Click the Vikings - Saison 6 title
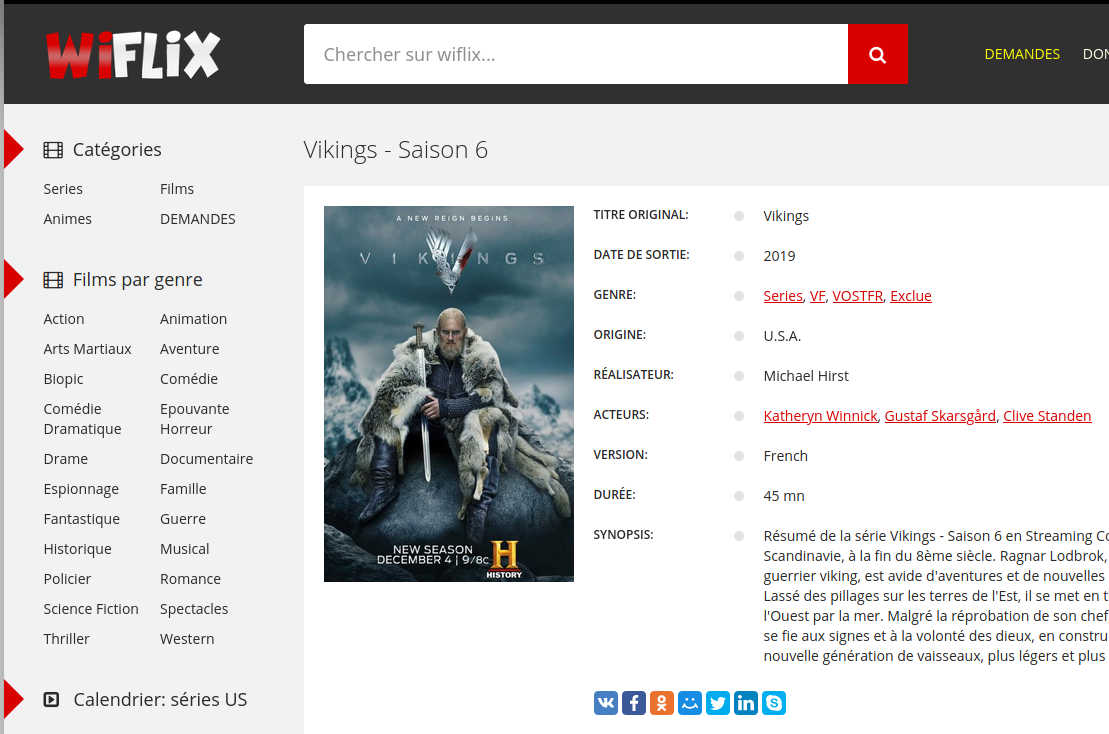 coord(395,150)
